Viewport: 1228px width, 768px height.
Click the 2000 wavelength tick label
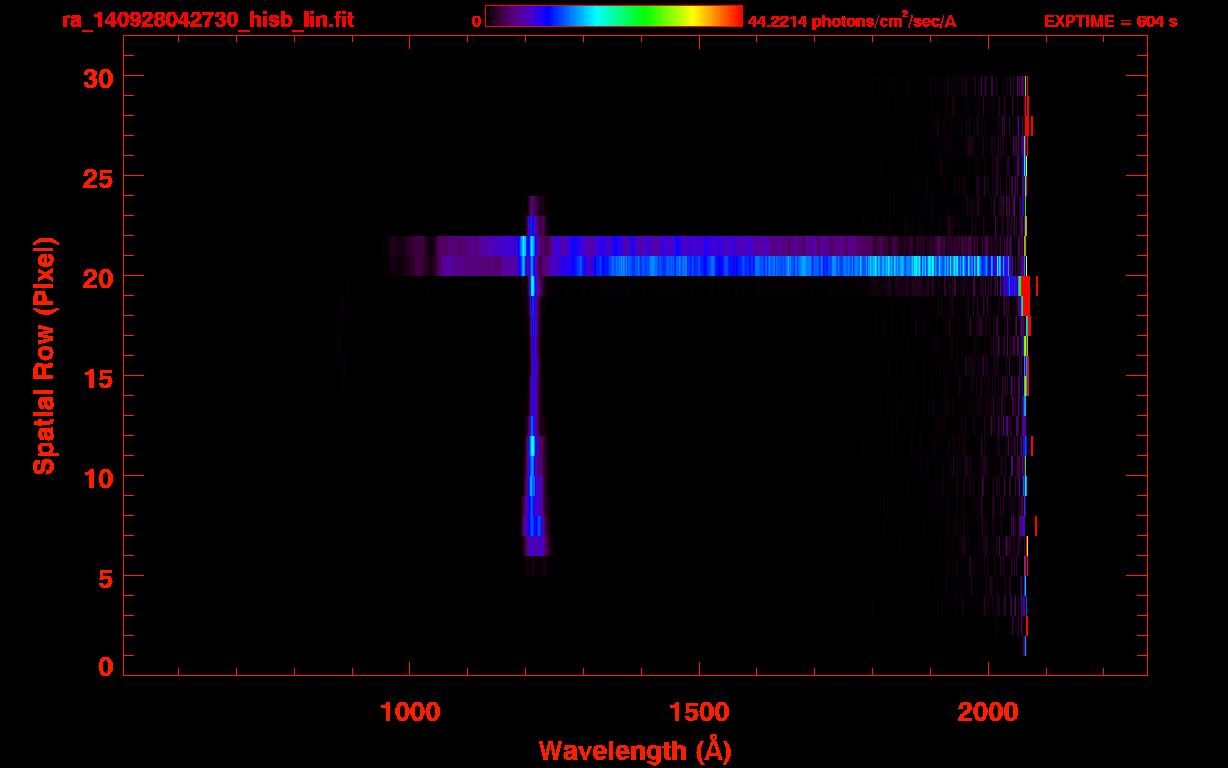(x=988, y=711)
